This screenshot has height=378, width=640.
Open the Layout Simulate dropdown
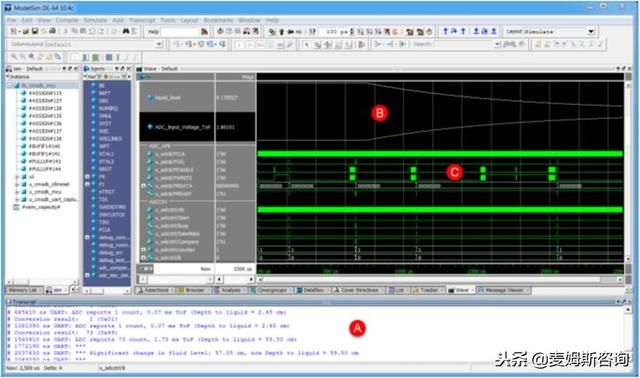coord(591,31)
